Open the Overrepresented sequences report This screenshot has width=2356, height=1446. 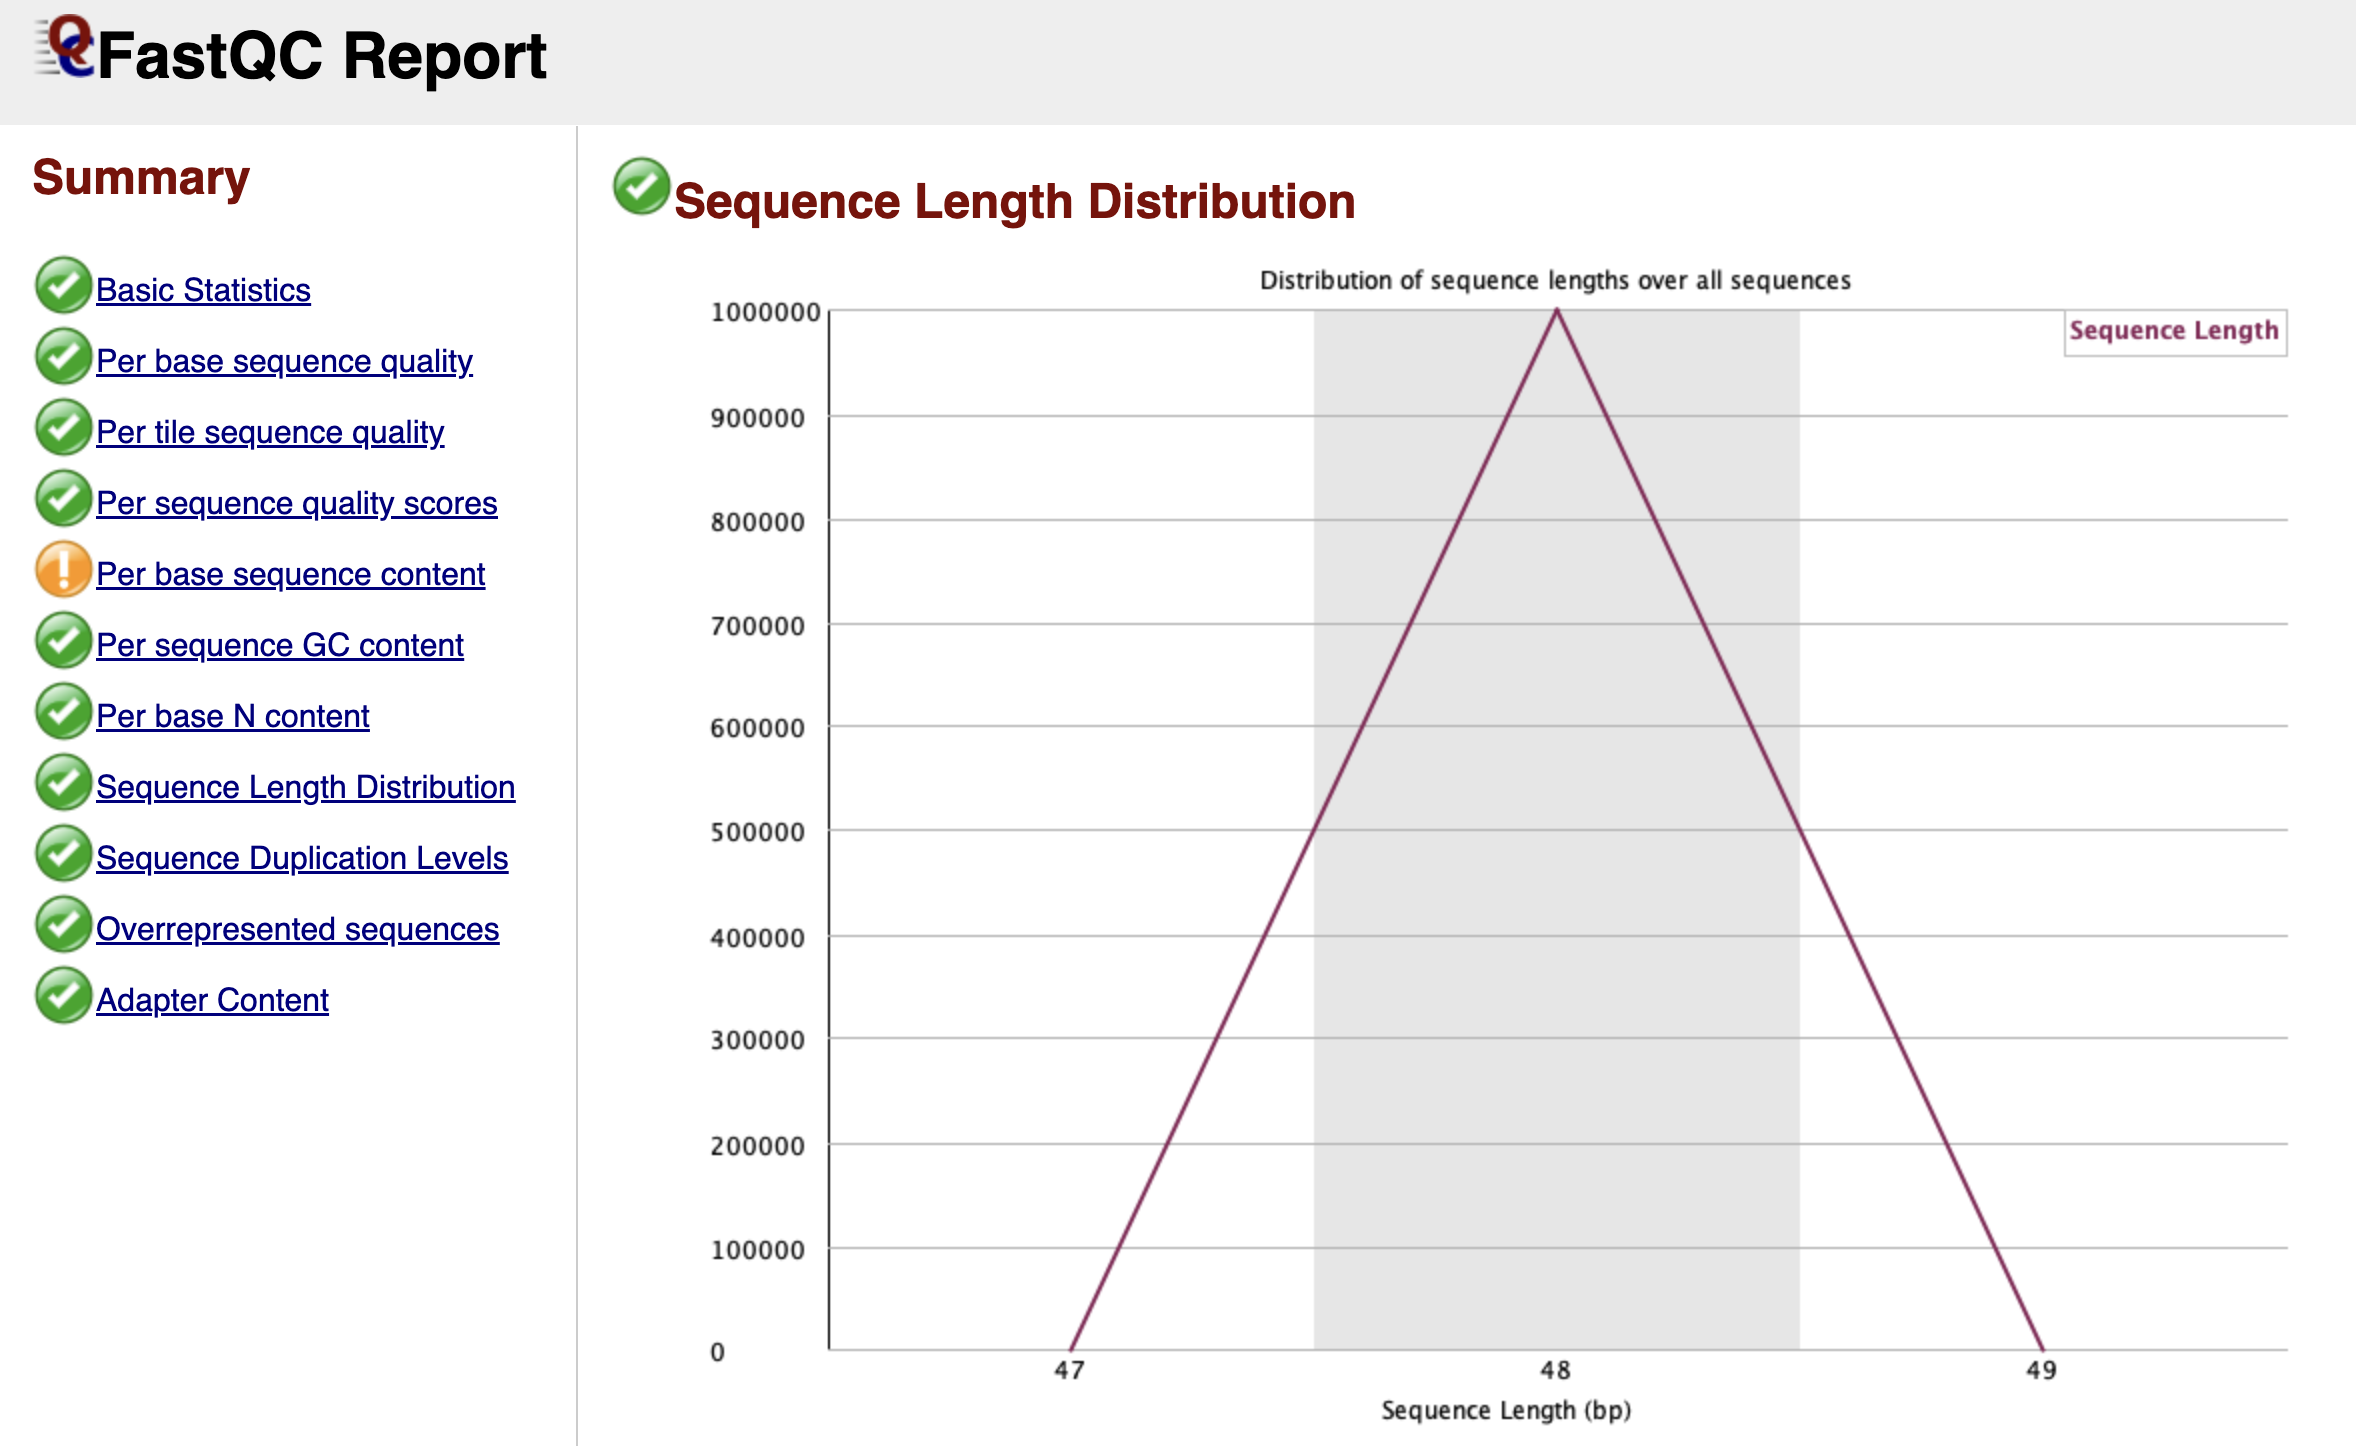coord(297,929)
